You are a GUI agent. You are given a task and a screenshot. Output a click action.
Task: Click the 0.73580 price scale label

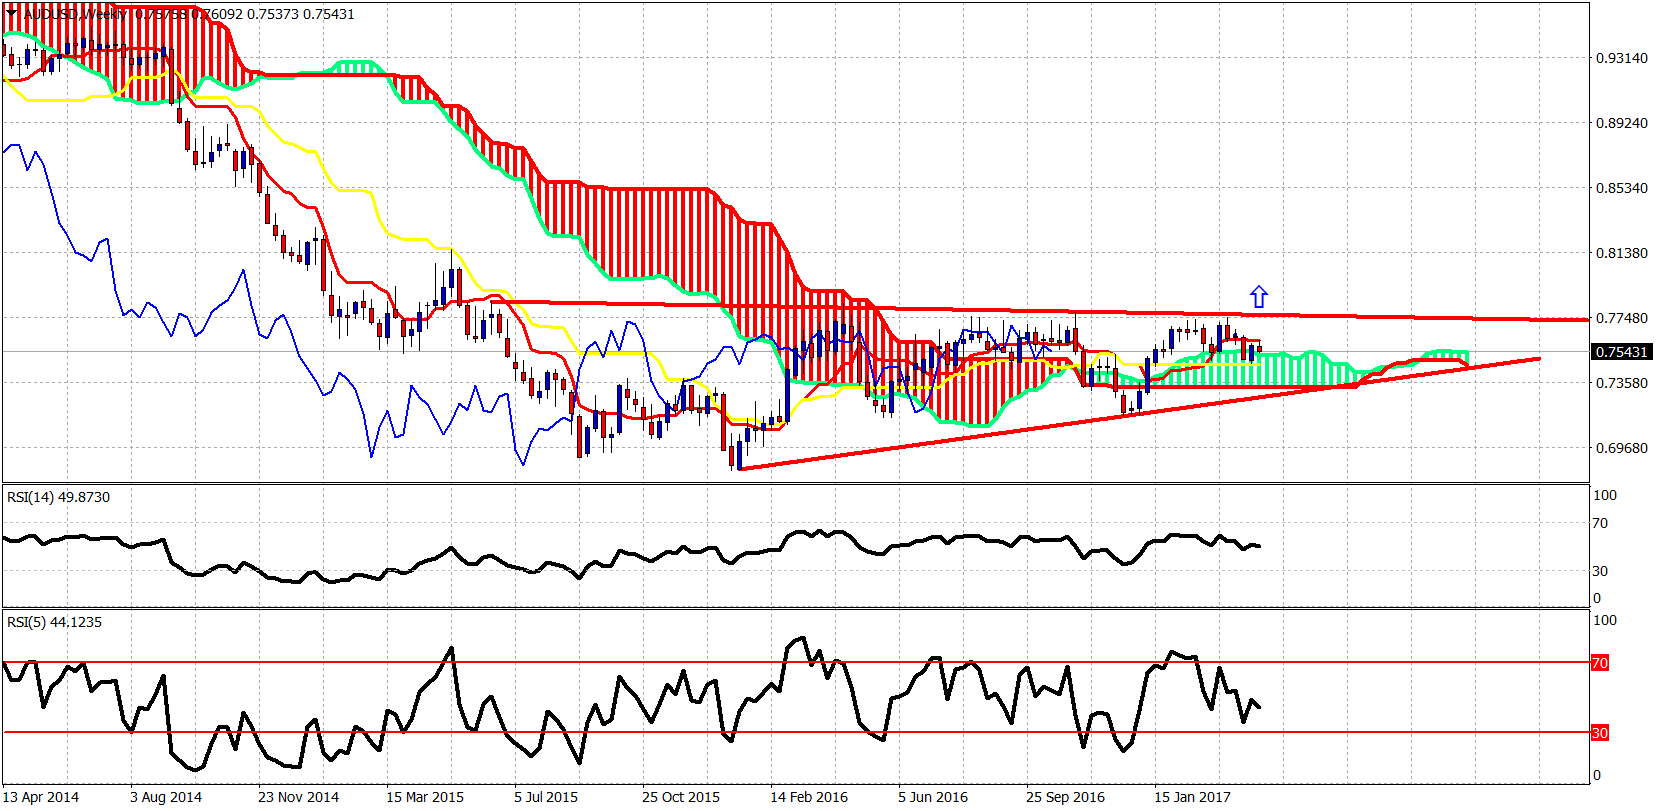(x=1621, y=383)
